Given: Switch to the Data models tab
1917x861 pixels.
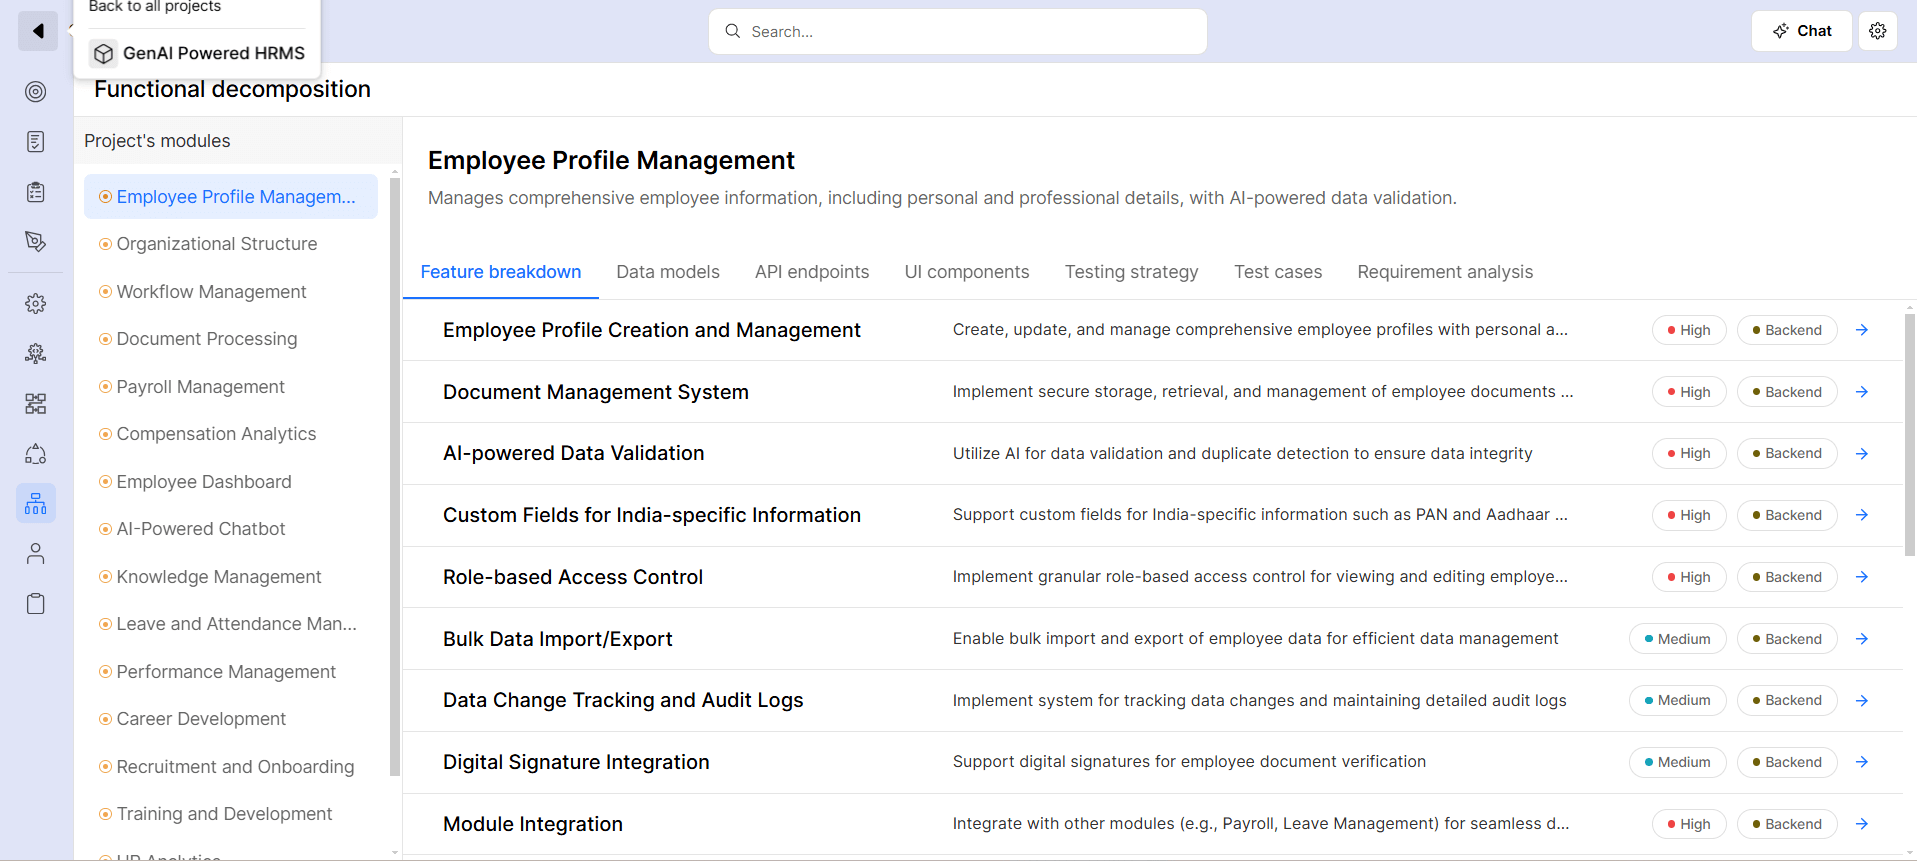Looking at the screenshot, I should (x=667, y=272).
